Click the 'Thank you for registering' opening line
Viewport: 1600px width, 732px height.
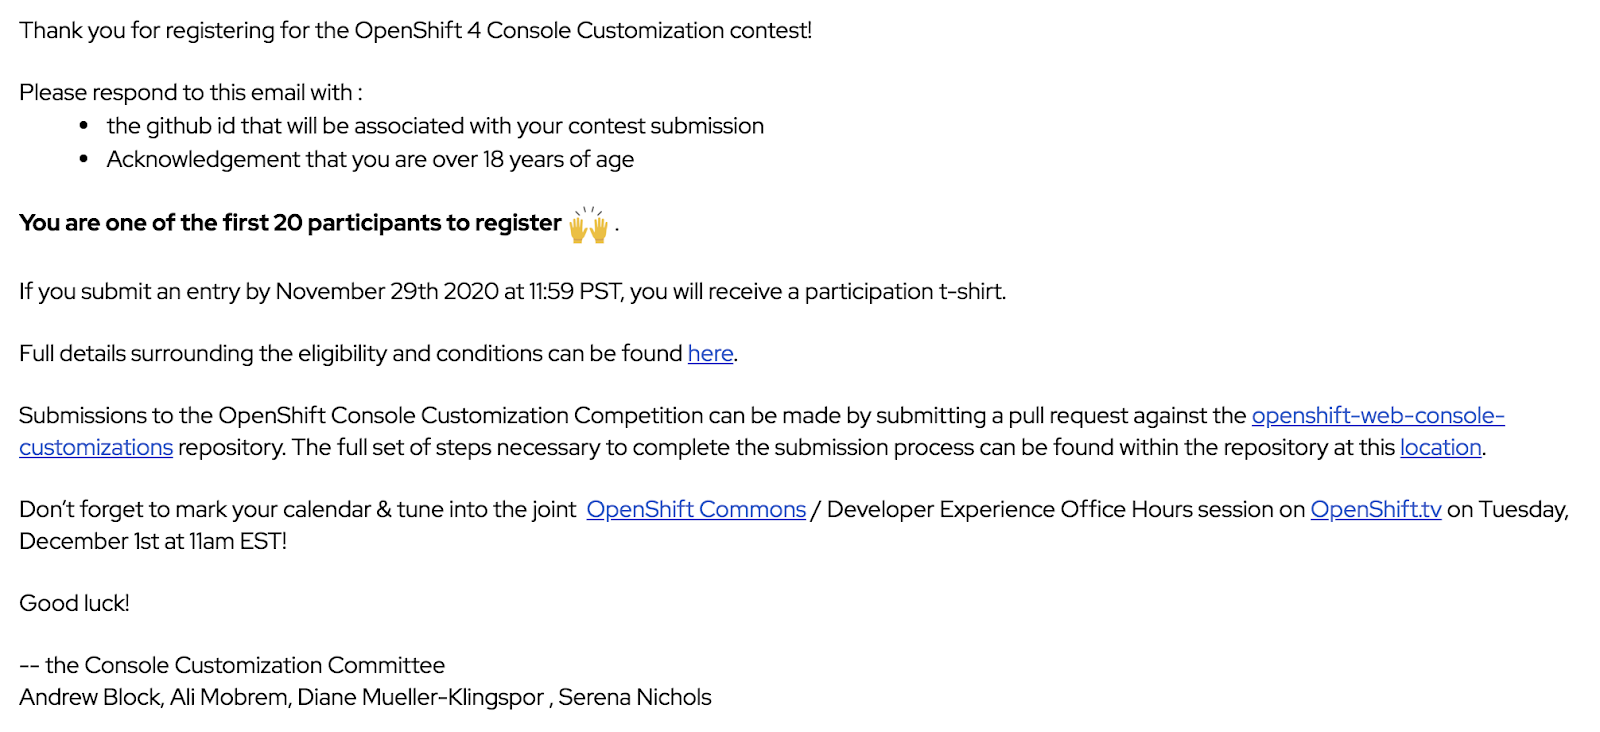click(415, 31)
